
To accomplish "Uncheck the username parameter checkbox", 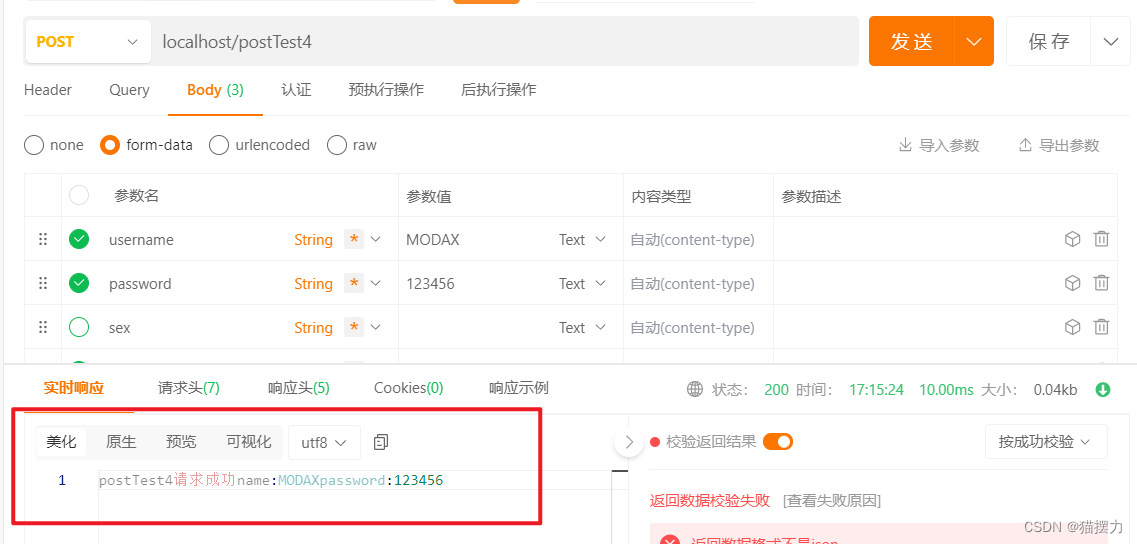I will [x=79, y=239].
